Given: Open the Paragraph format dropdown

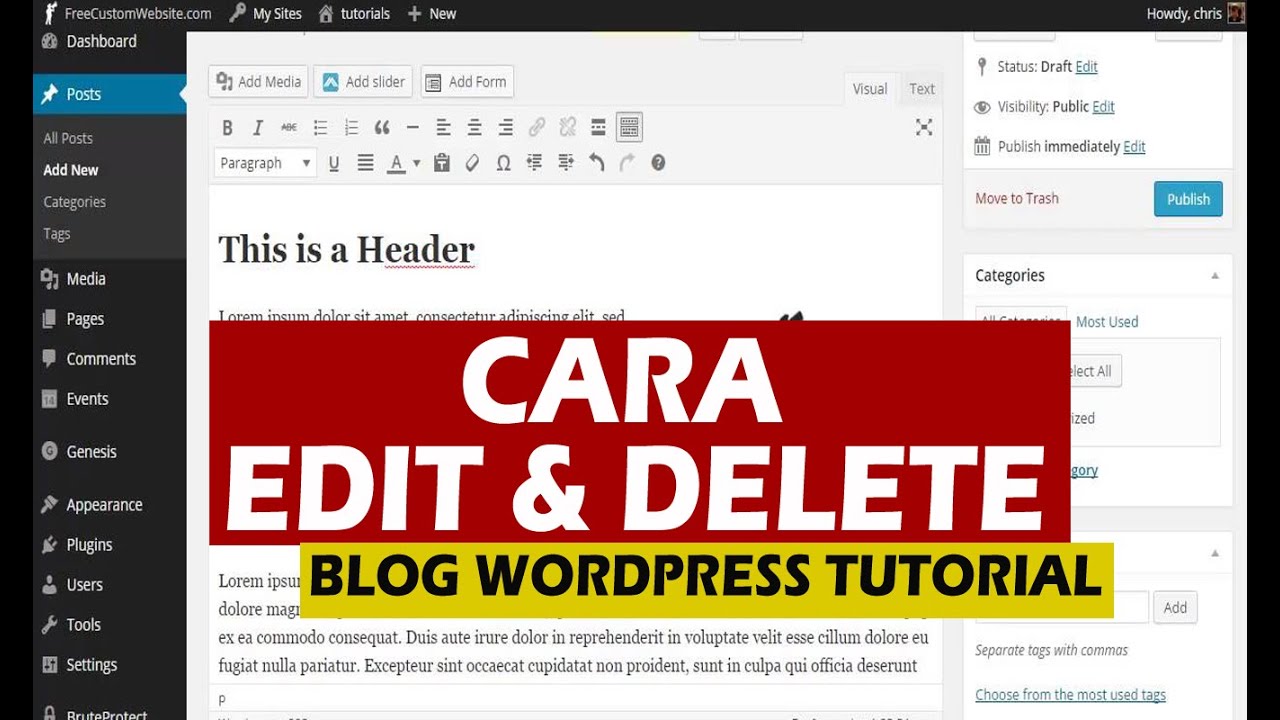Looking at the screenshot, I should tap(265, 163).
